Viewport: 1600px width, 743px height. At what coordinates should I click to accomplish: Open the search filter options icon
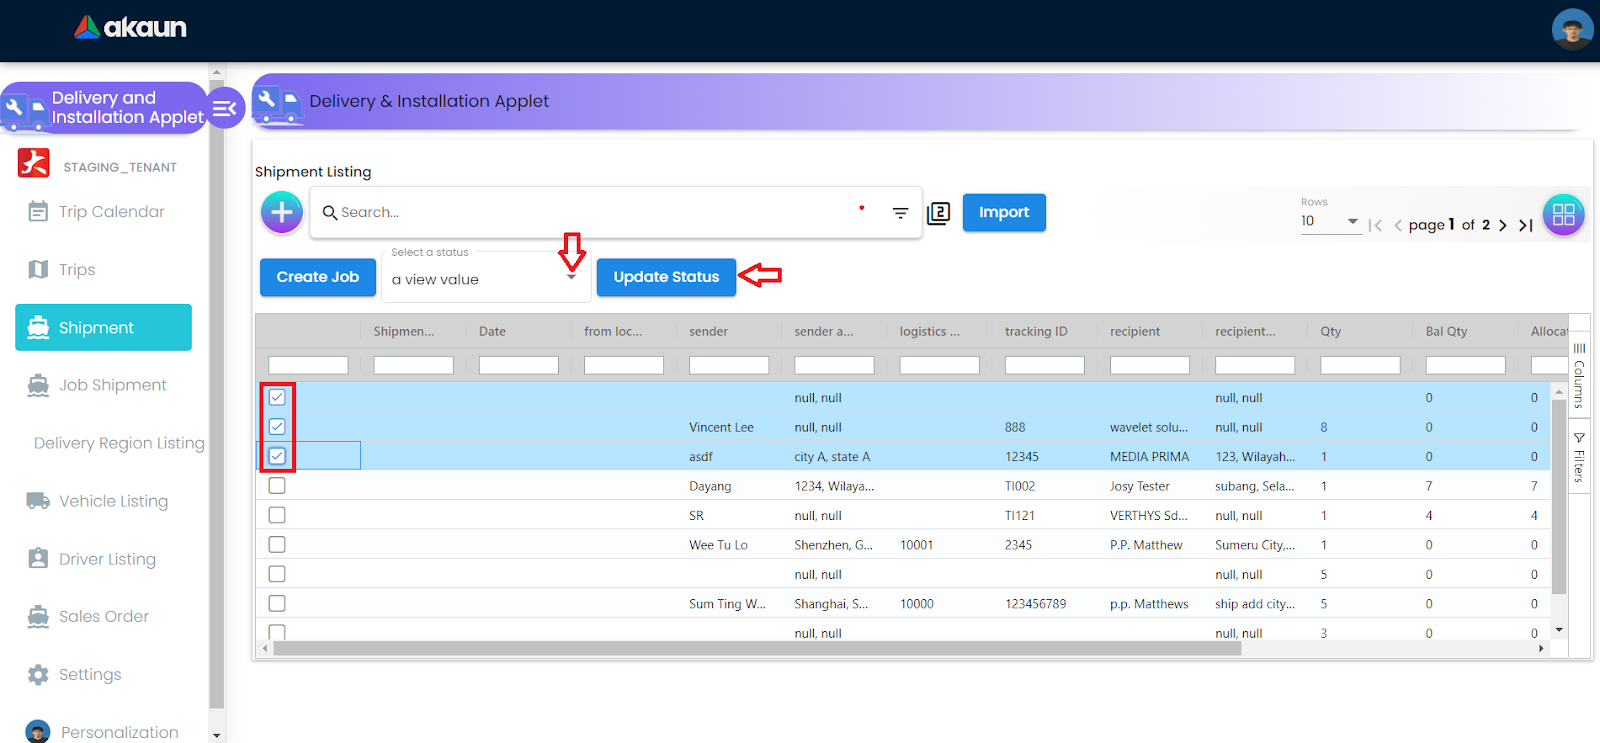pyautogui.click(x=900, y=213)
